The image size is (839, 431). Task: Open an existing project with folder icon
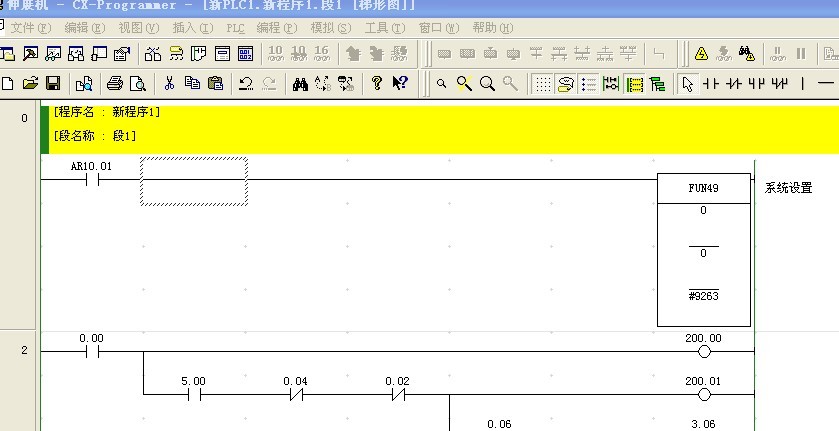click(31, 84)
